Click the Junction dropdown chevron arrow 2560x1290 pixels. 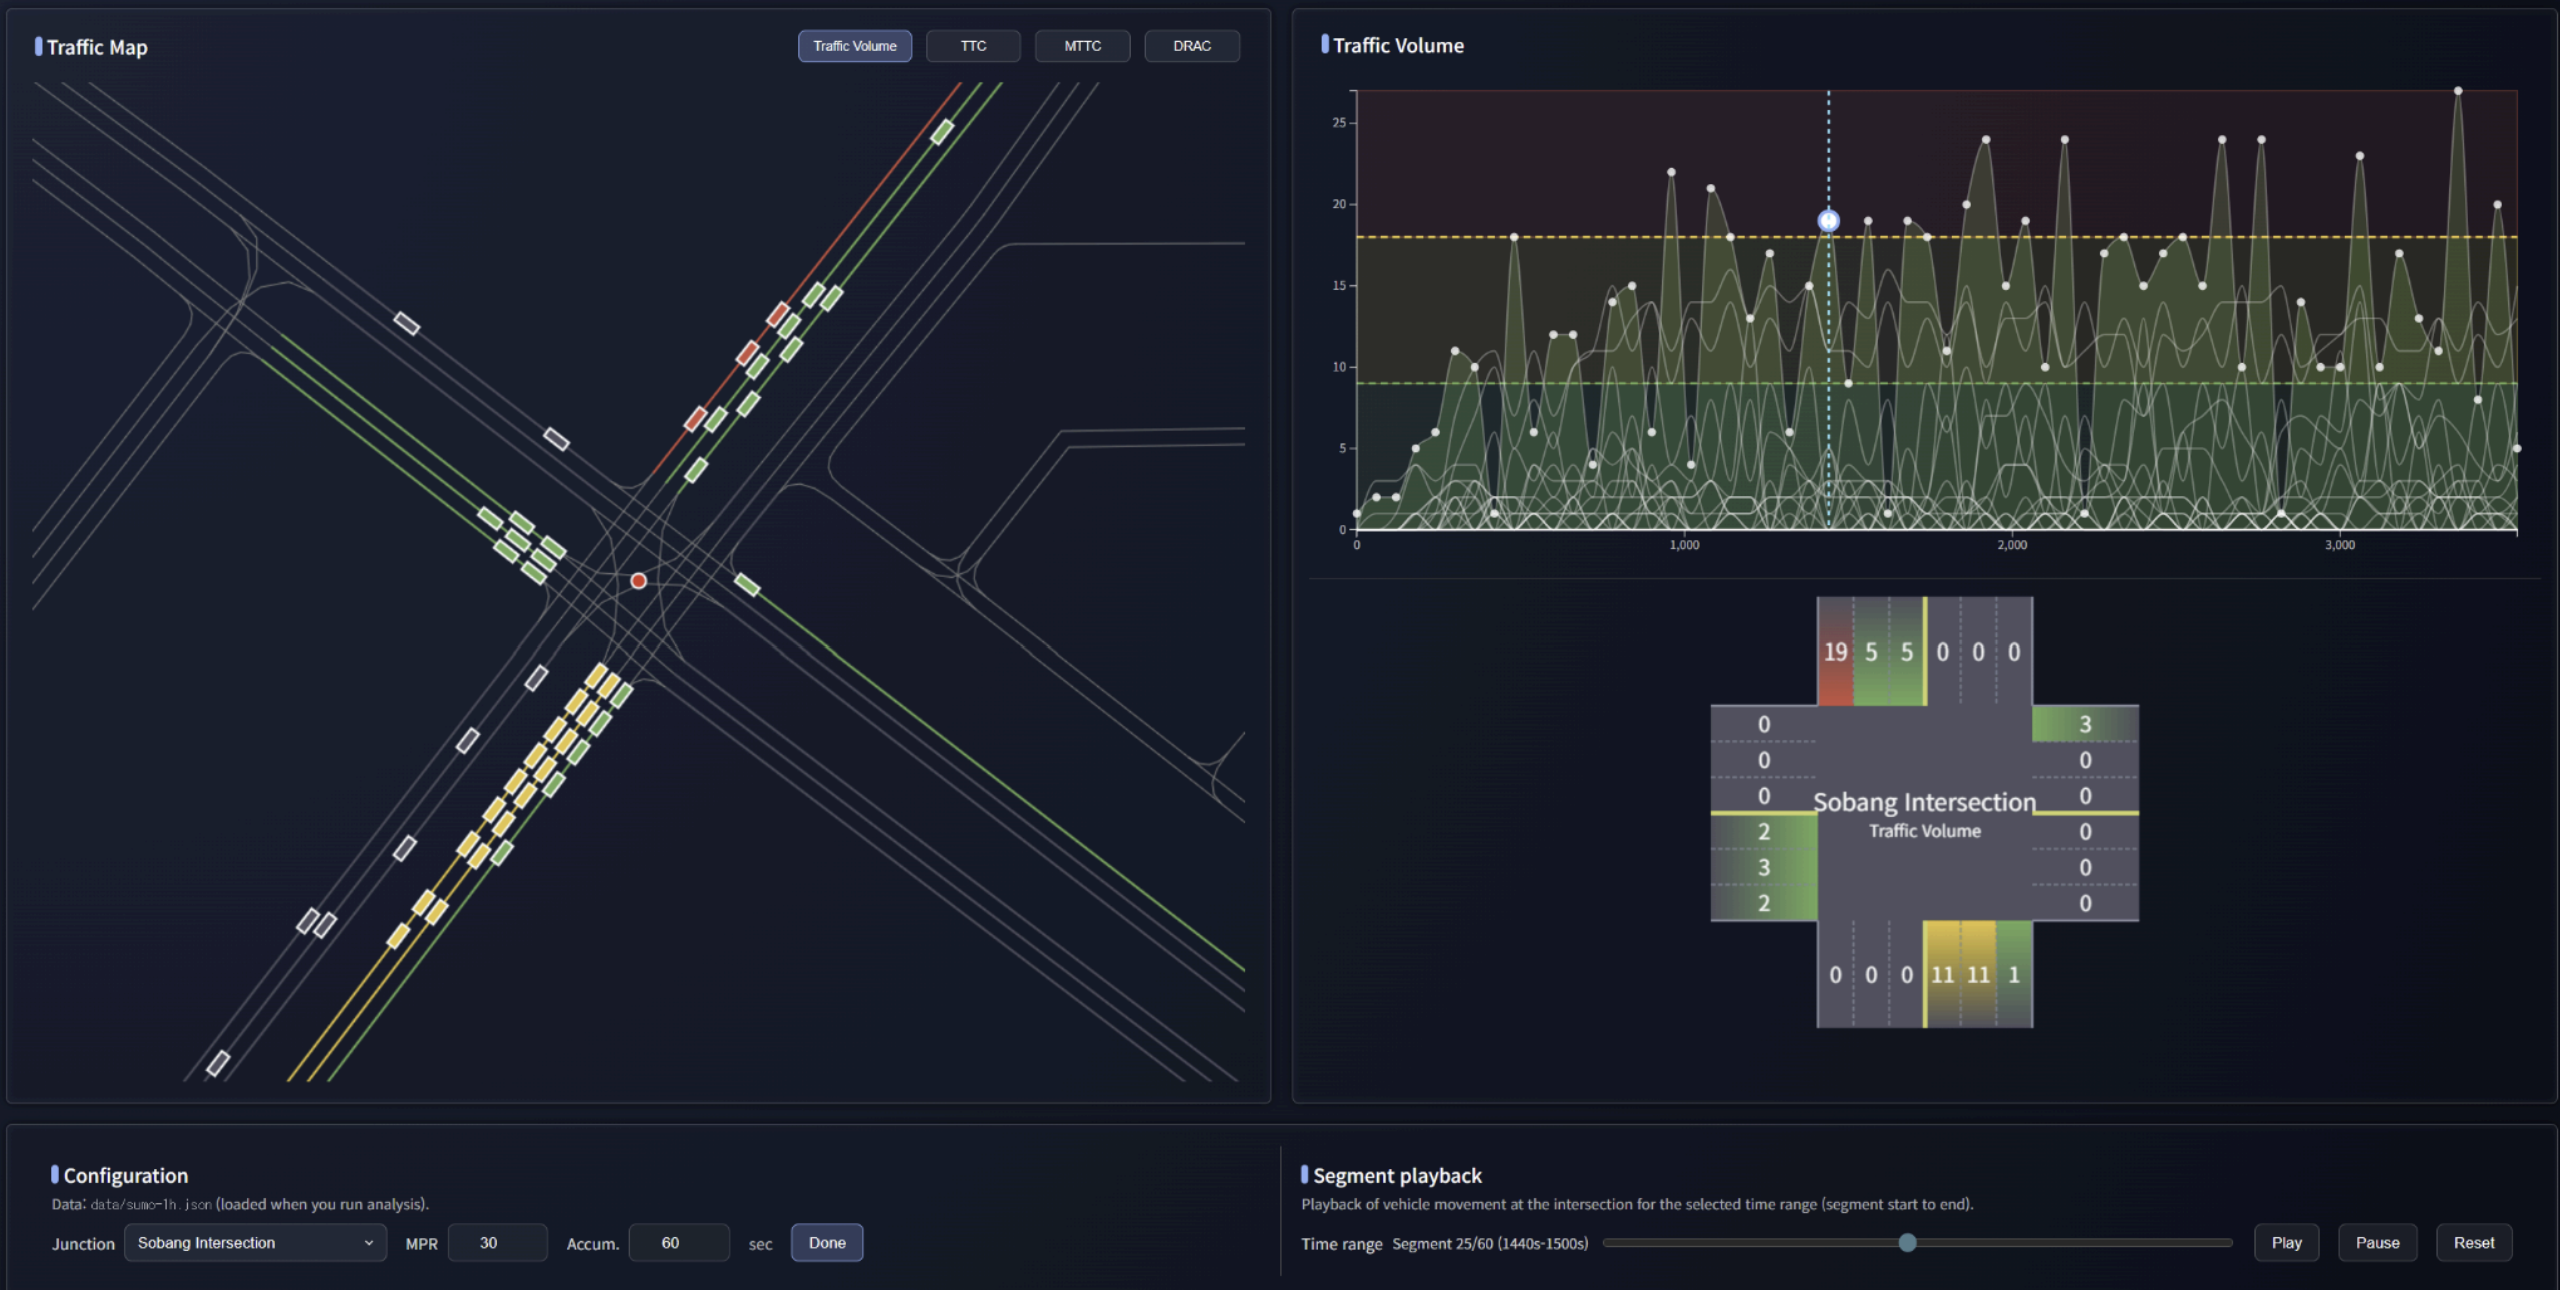tap(368, 1243)
